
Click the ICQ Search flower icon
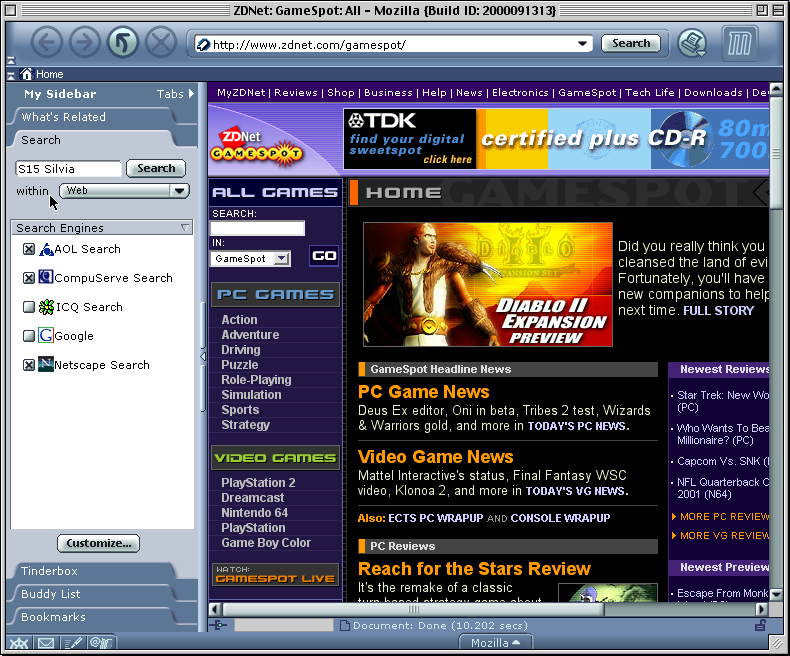(x=46, y=307)
